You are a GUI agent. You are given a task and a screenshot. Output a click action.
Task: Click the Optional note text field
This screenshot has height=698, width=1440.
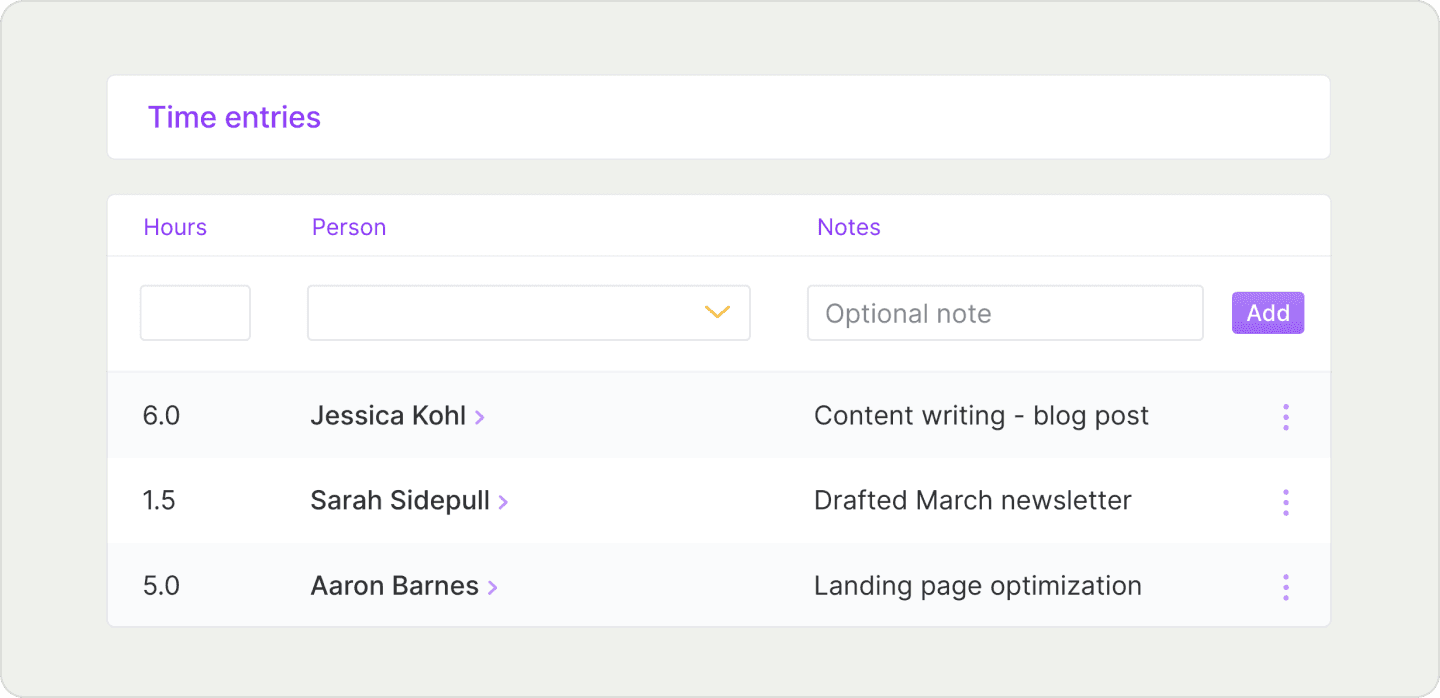click(x=1004, y=312)
